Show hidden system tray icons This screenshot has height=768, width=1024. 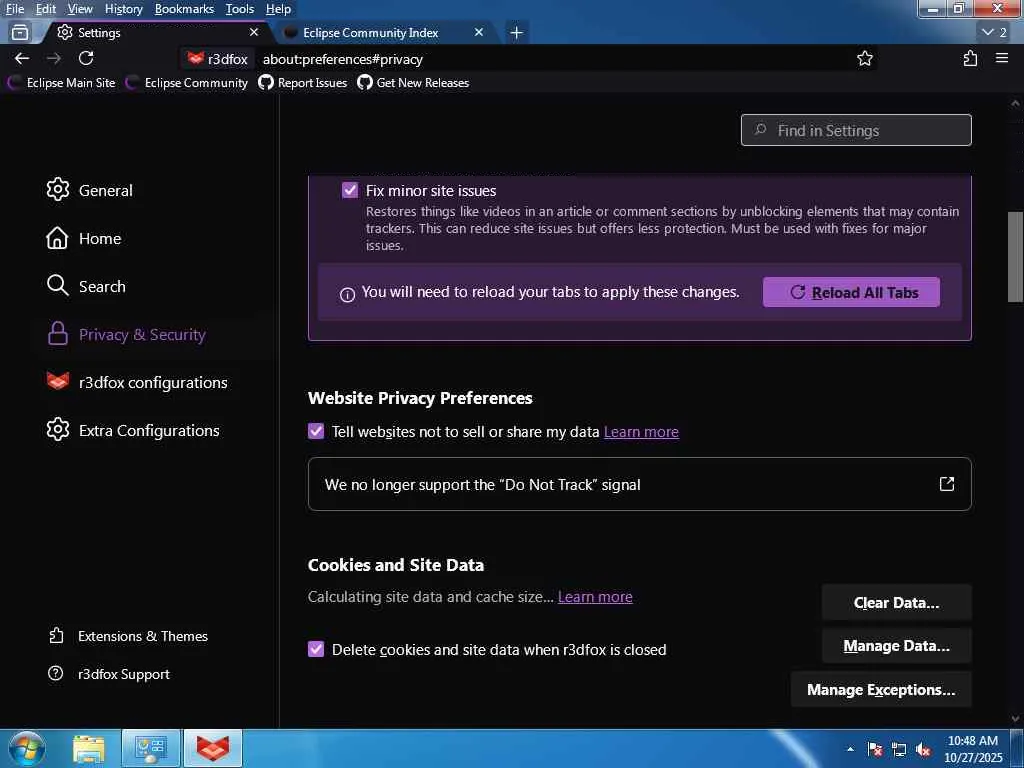(x=850, y=749)
